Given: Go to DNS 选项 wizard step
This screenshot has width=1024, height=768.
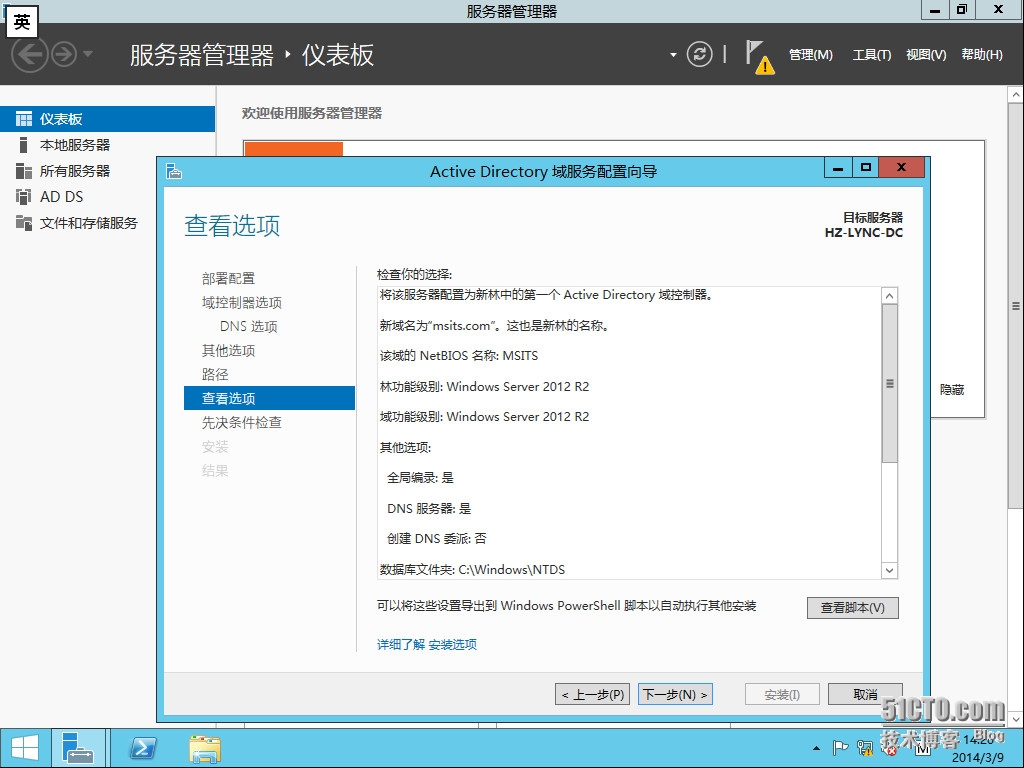Looking at the screenshot, I should [248, 327].
